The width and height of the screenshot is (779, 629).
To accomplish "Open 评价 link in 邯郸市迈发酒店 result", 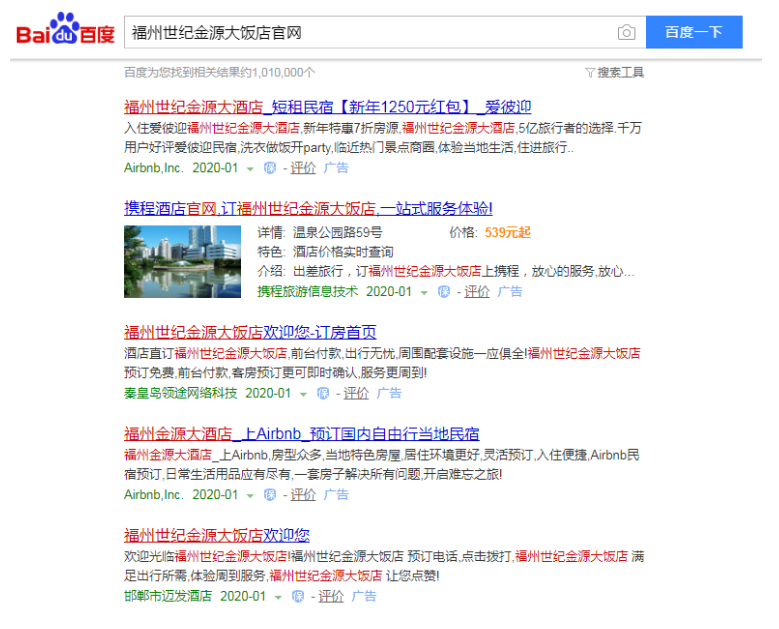I will click(x=331, y=596).
